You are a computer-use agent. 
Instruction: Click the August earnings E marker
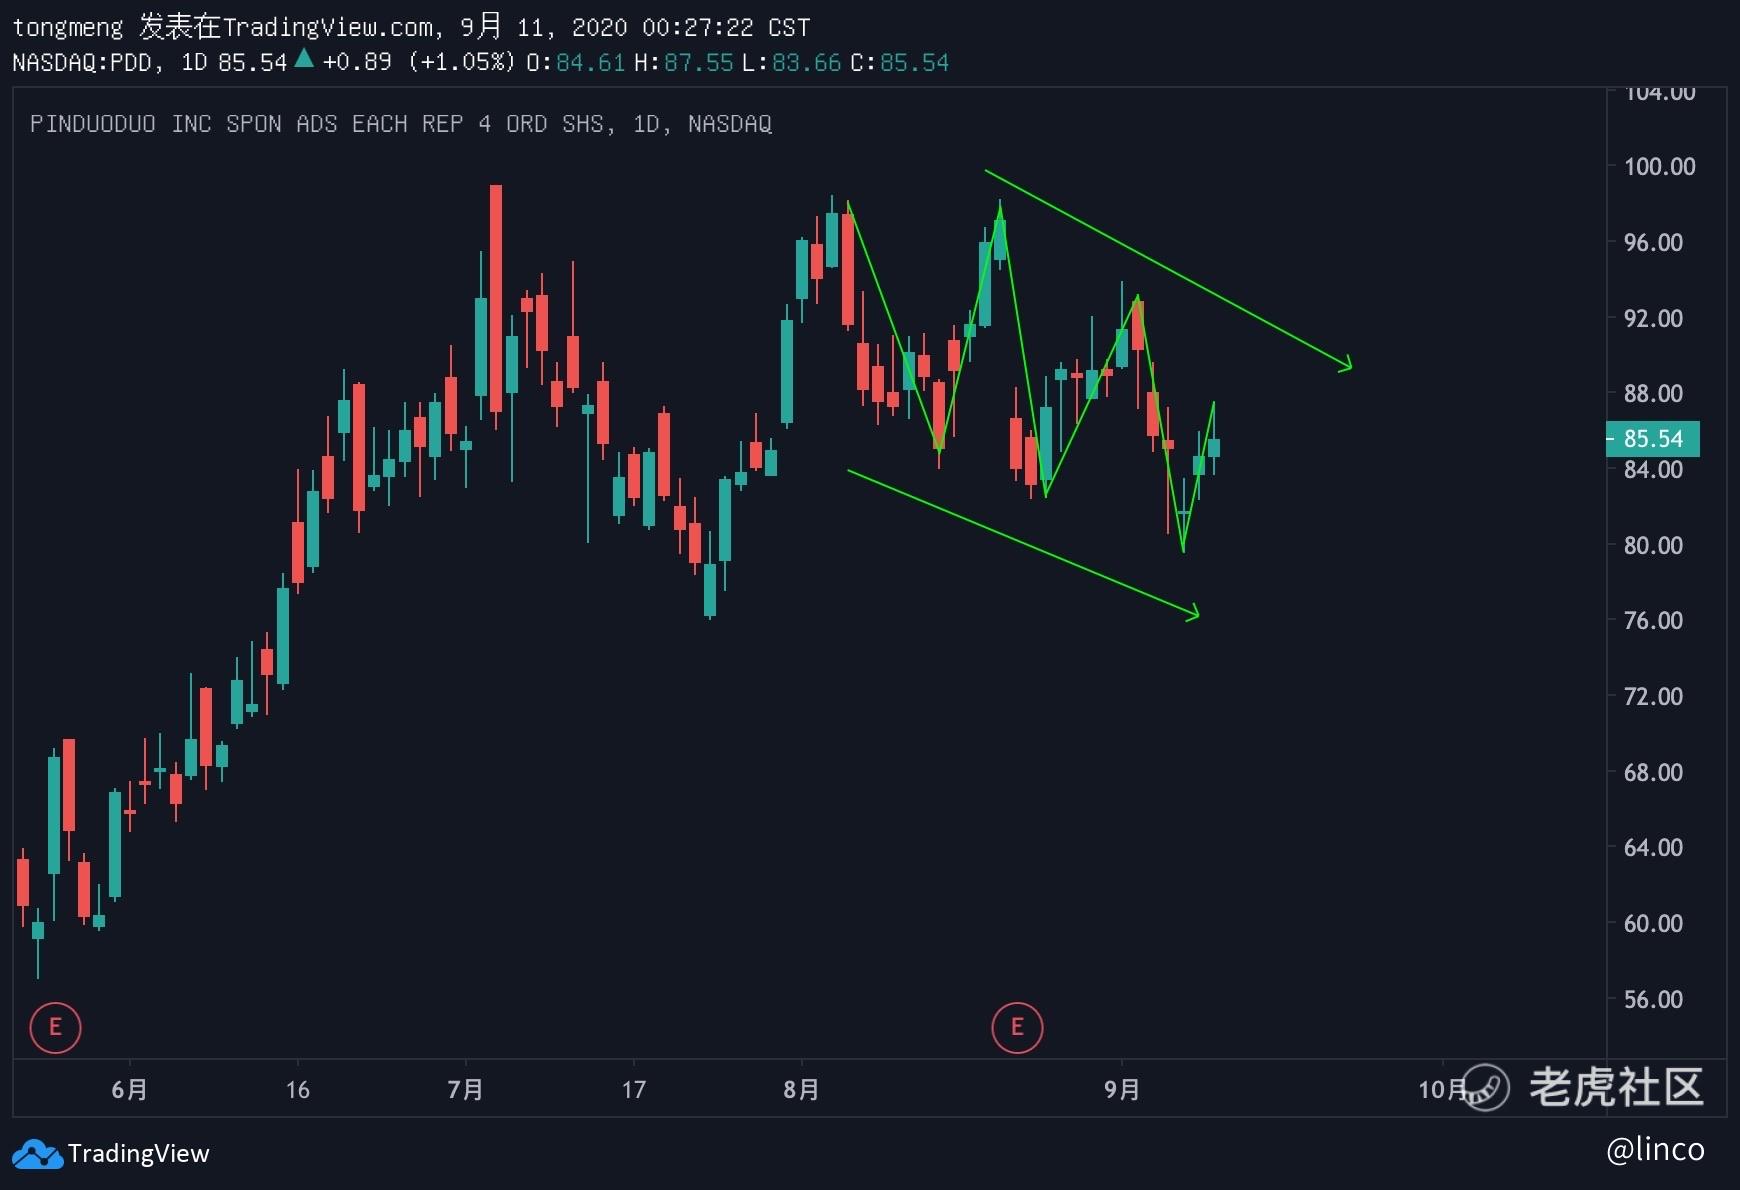(x=1017, y=1027)
